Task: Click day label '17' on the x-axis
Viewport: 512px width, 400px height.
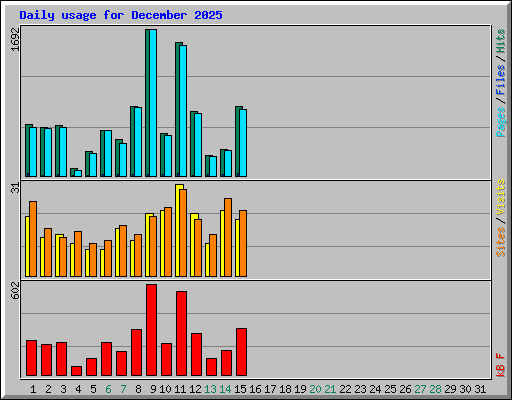Action: (270, 389)
